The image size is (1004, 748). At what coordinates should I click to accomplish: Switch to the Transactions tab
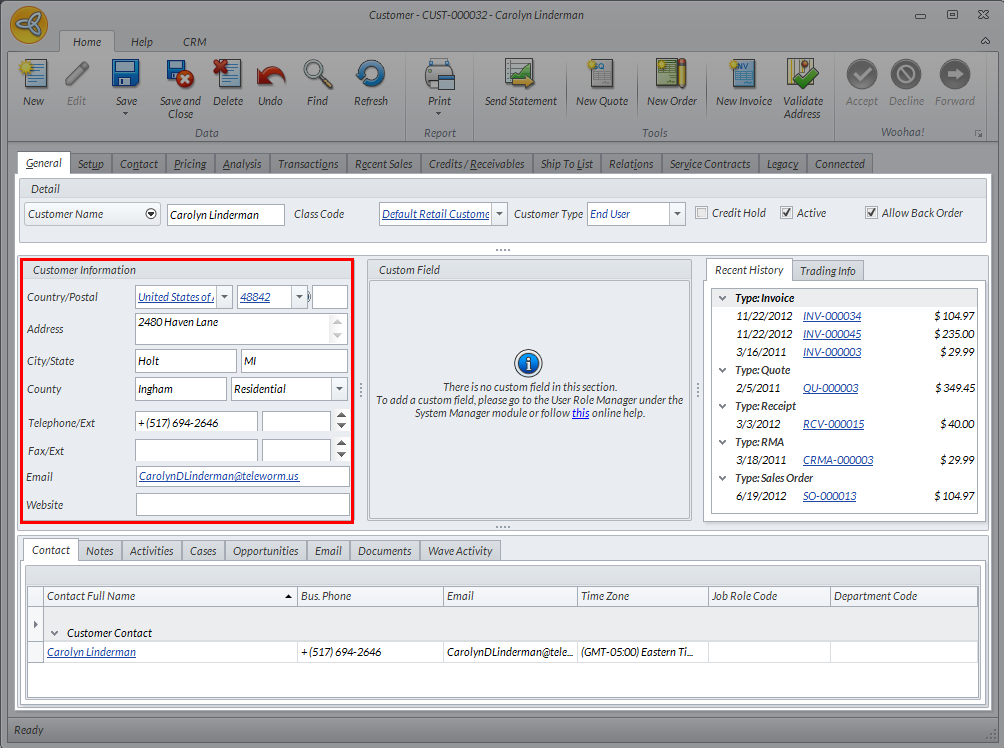[308, 164]
